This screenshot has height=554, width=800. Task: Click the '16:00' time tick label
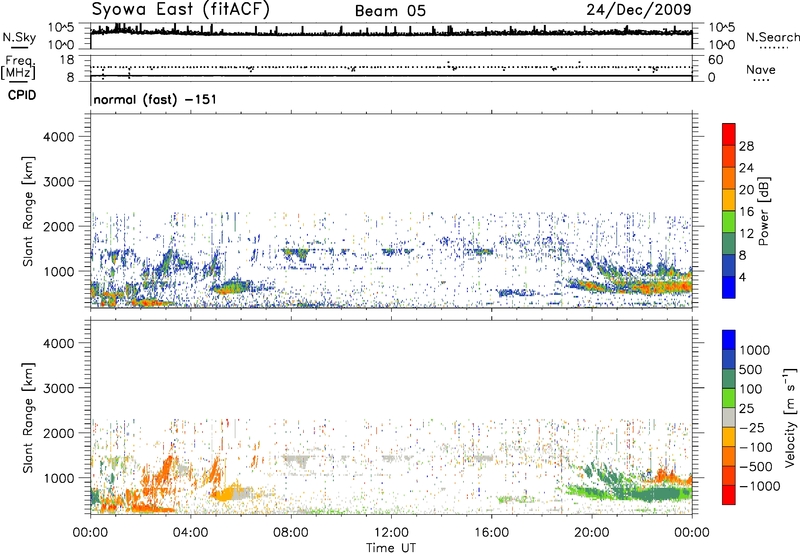[491, 533]
